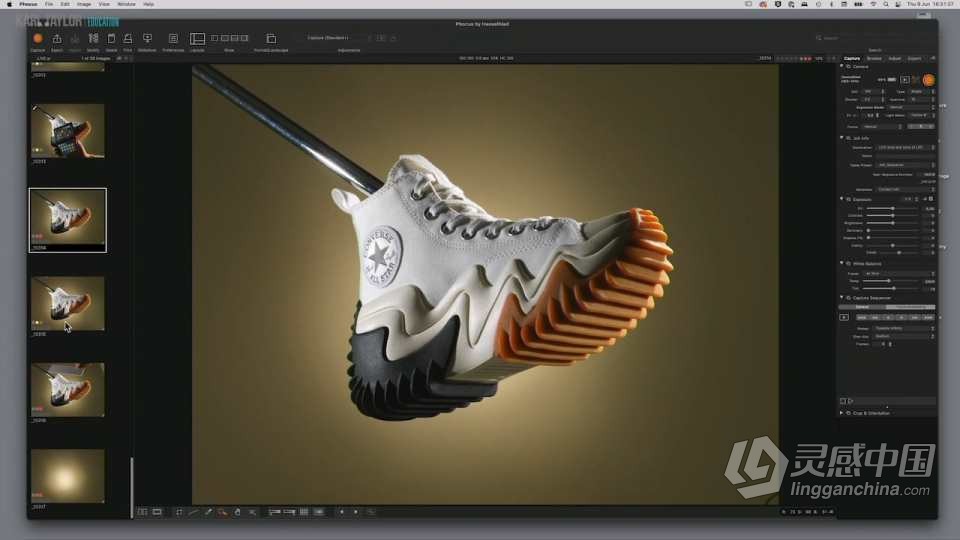The height and width of the screenshot is (540, 960).
Task: Click the Wi-Fi icon in menu bar
Action: pos(873,4)
